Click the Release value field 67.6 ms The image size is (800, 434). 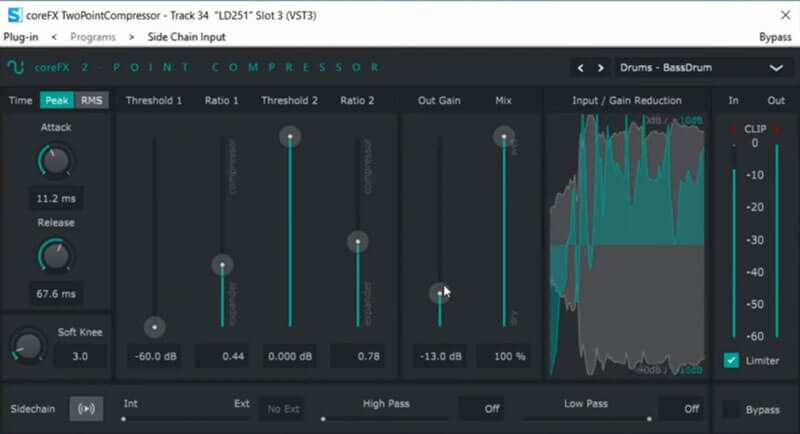pos(56,294)
